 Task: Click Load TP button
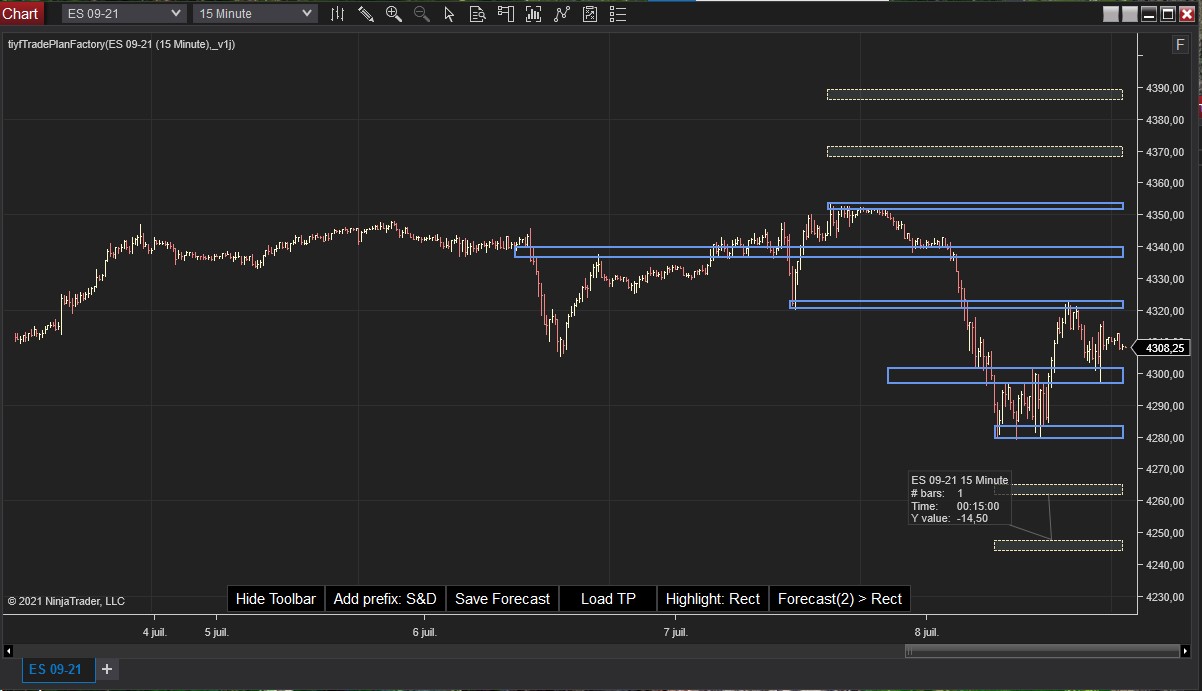(608, 599)
